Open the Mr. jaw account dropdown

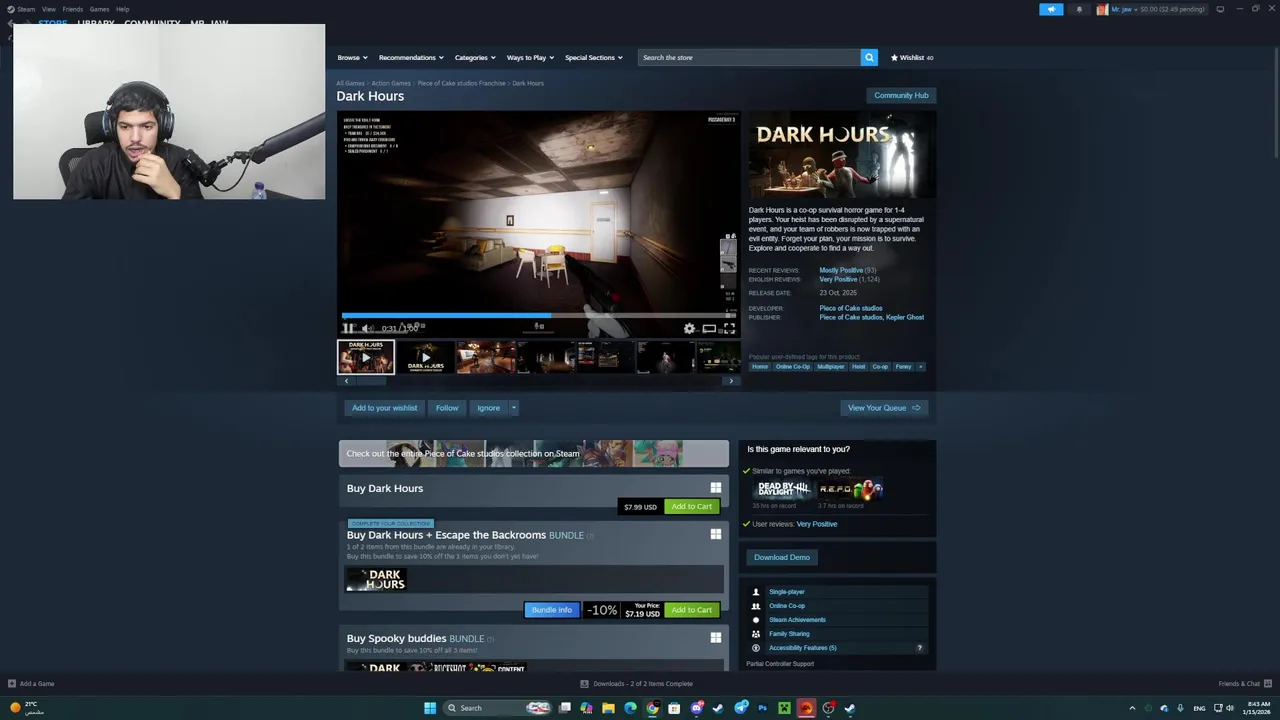click(1152, 9)
